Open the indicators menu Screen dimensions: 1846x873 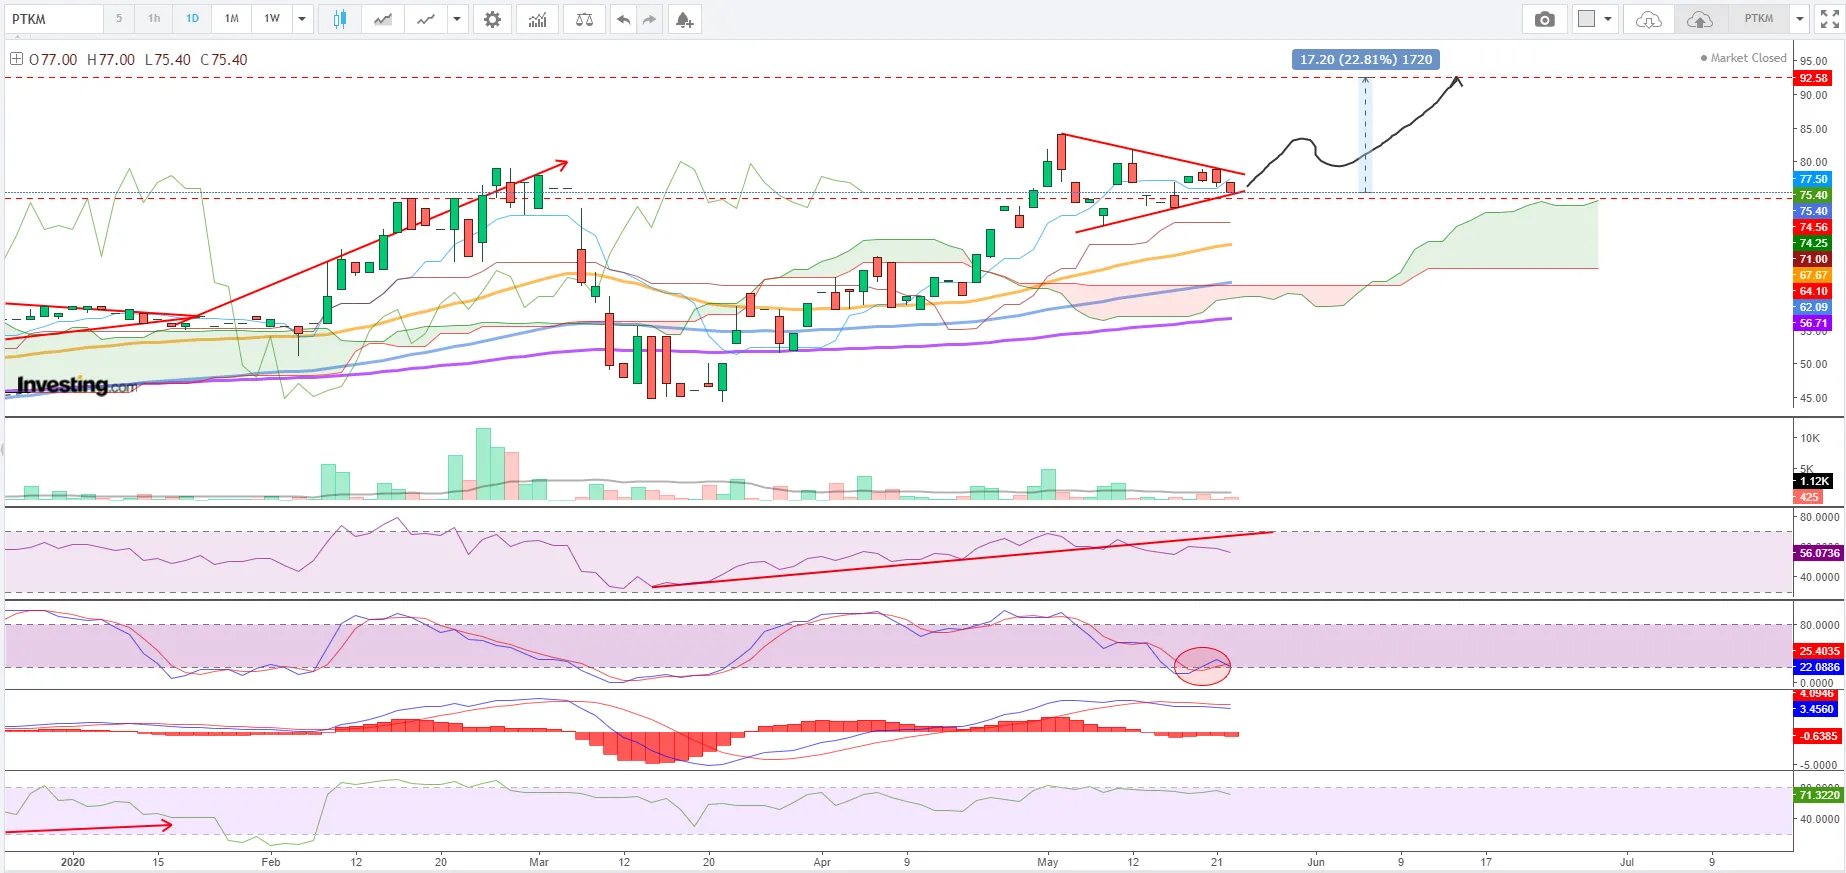538,19
